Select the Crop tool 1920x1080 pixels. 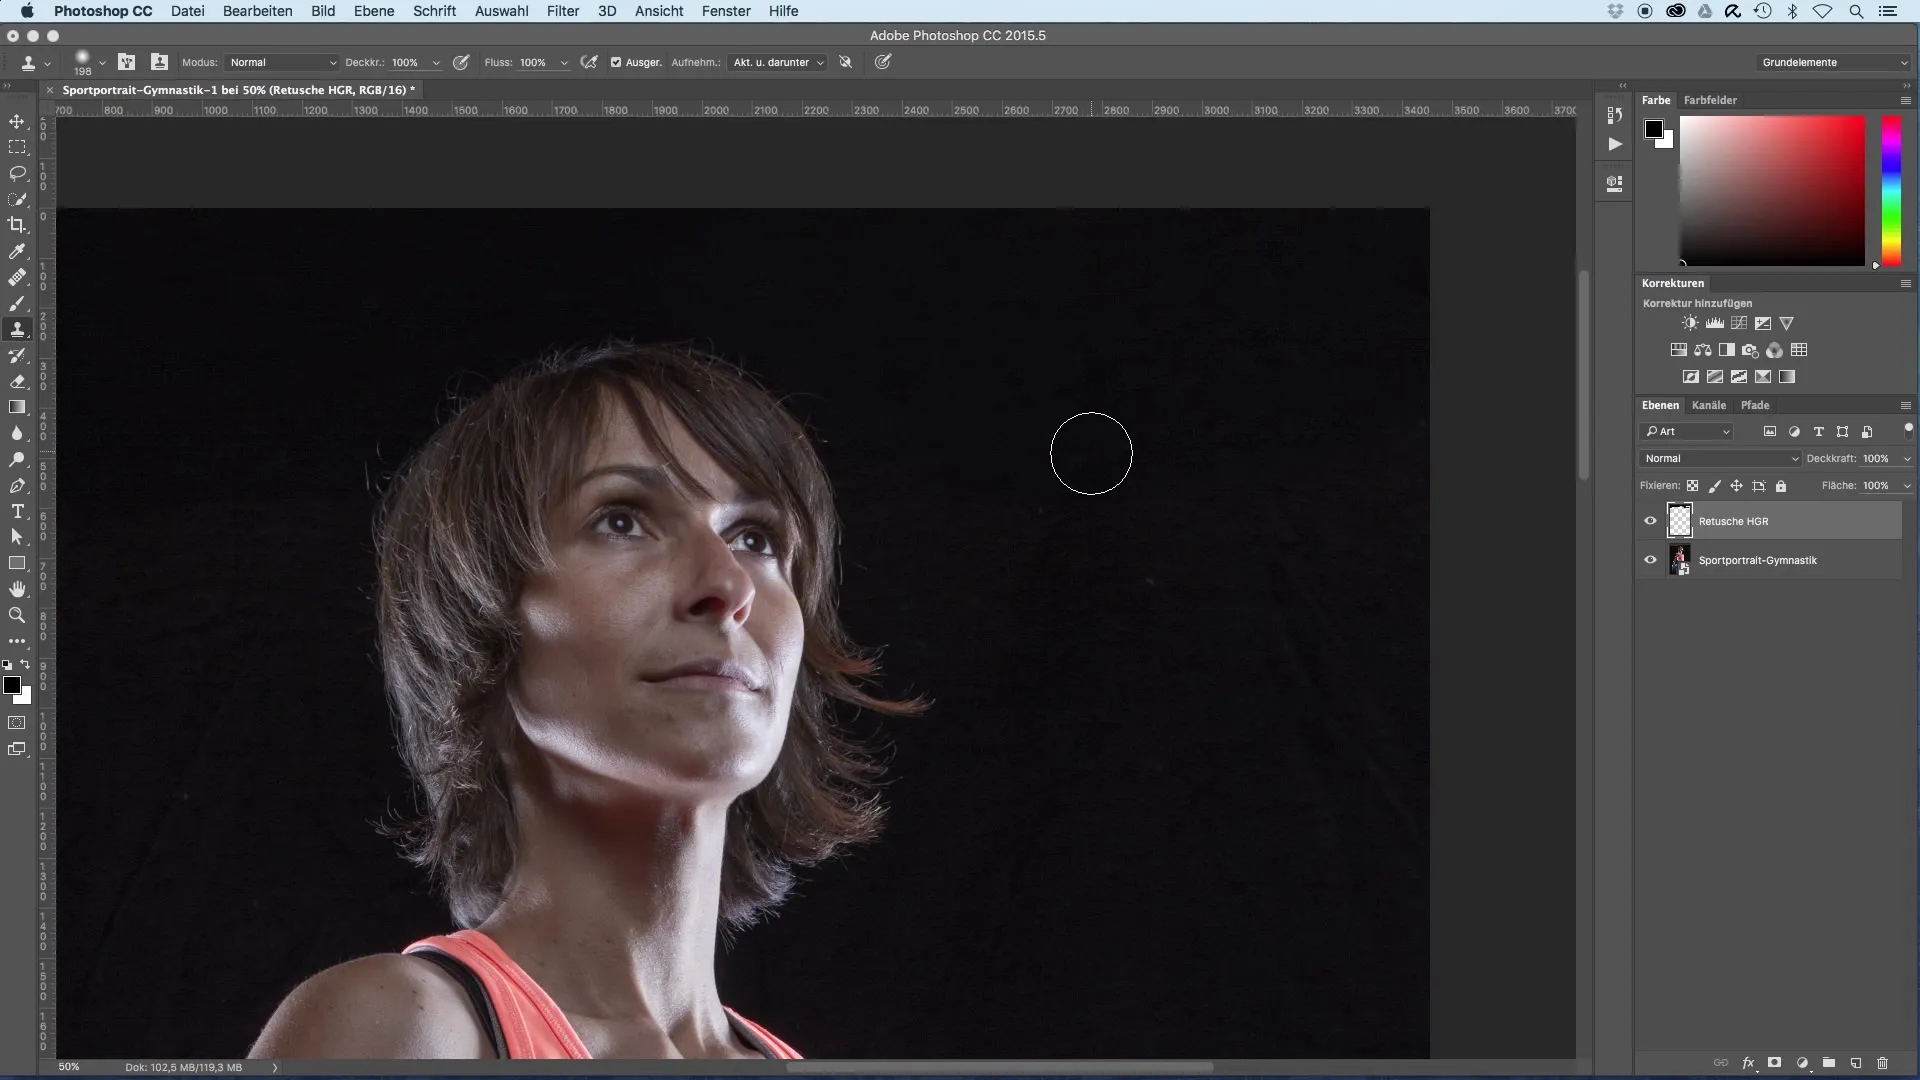pos(17,225)
